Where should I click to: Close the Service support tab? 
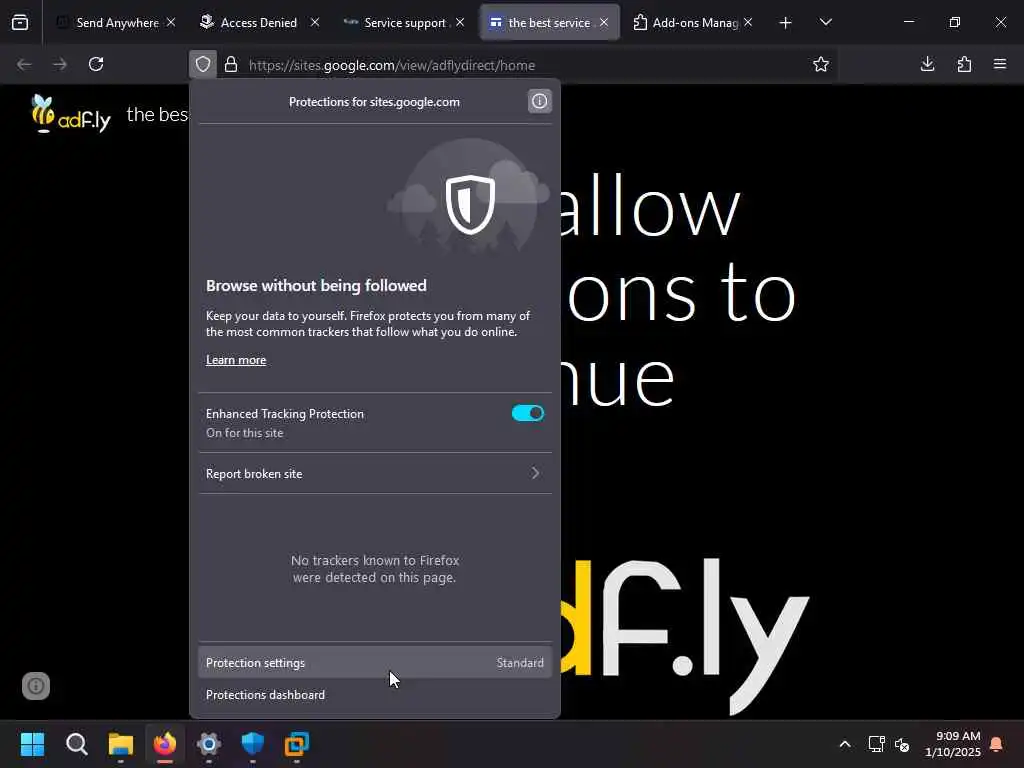(x=460, y=22)
